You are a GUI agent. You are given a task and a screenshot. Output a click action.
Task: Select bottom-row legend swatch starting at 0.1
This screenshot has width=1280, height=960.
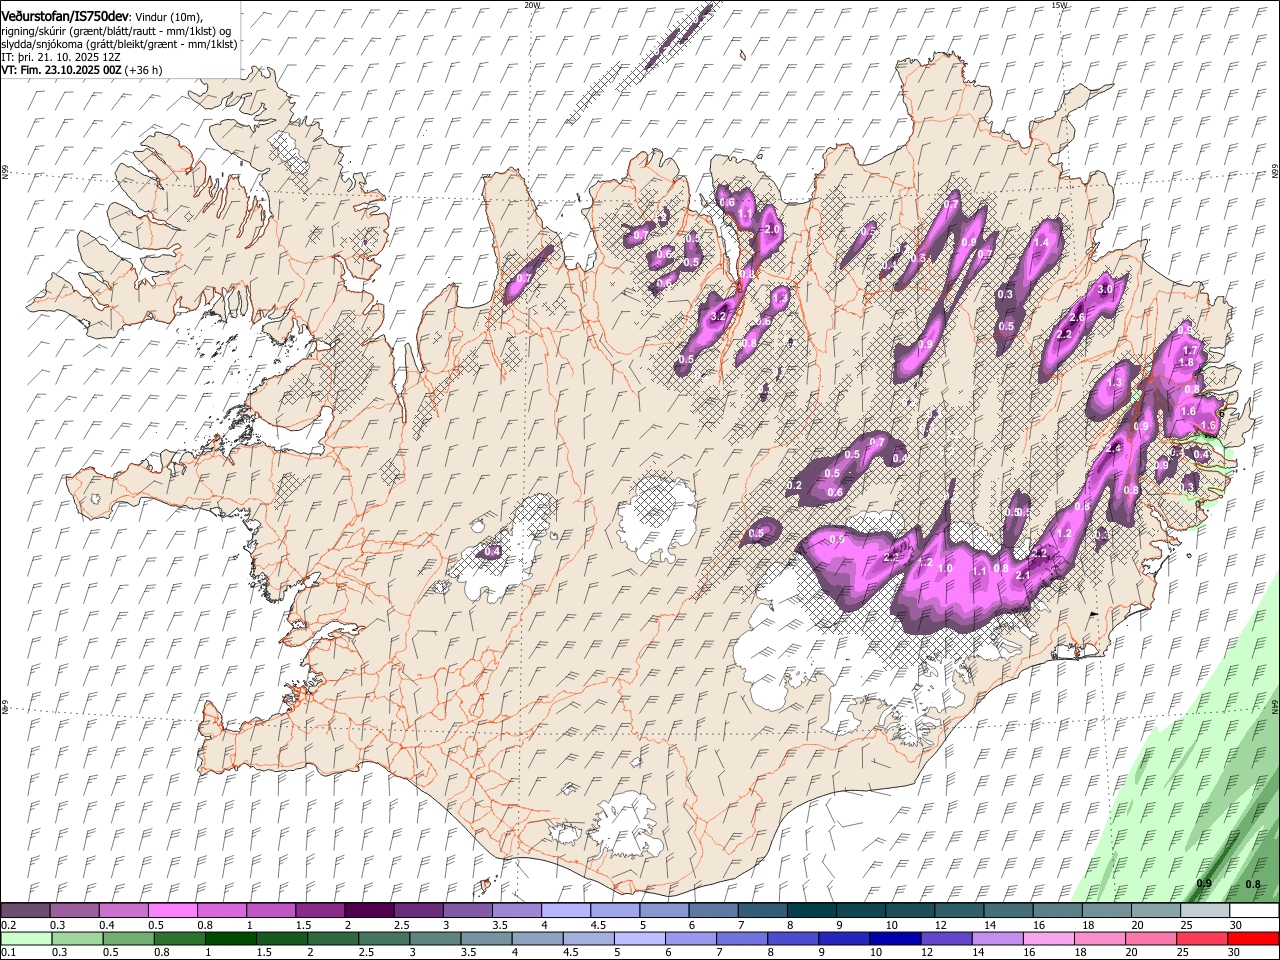26,938
